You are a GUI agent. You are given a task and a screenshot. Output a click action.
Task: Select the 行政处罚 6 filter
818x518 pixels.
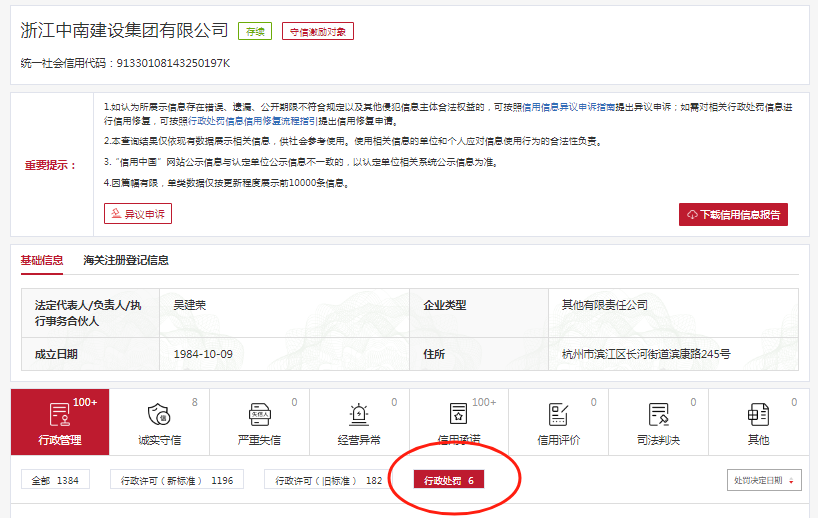coord(449,480)
